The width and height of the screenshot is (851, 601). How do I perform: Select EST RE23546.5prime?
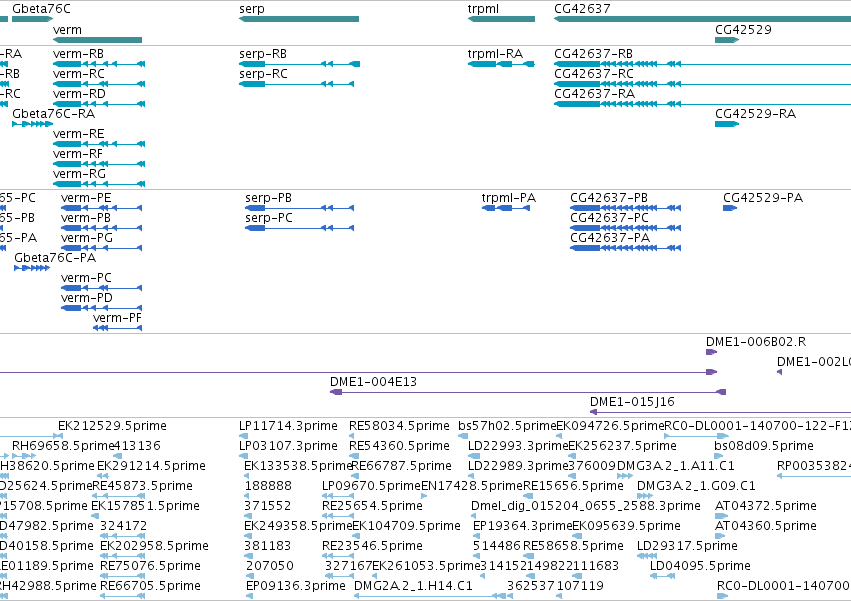click(x=372, y=546)
